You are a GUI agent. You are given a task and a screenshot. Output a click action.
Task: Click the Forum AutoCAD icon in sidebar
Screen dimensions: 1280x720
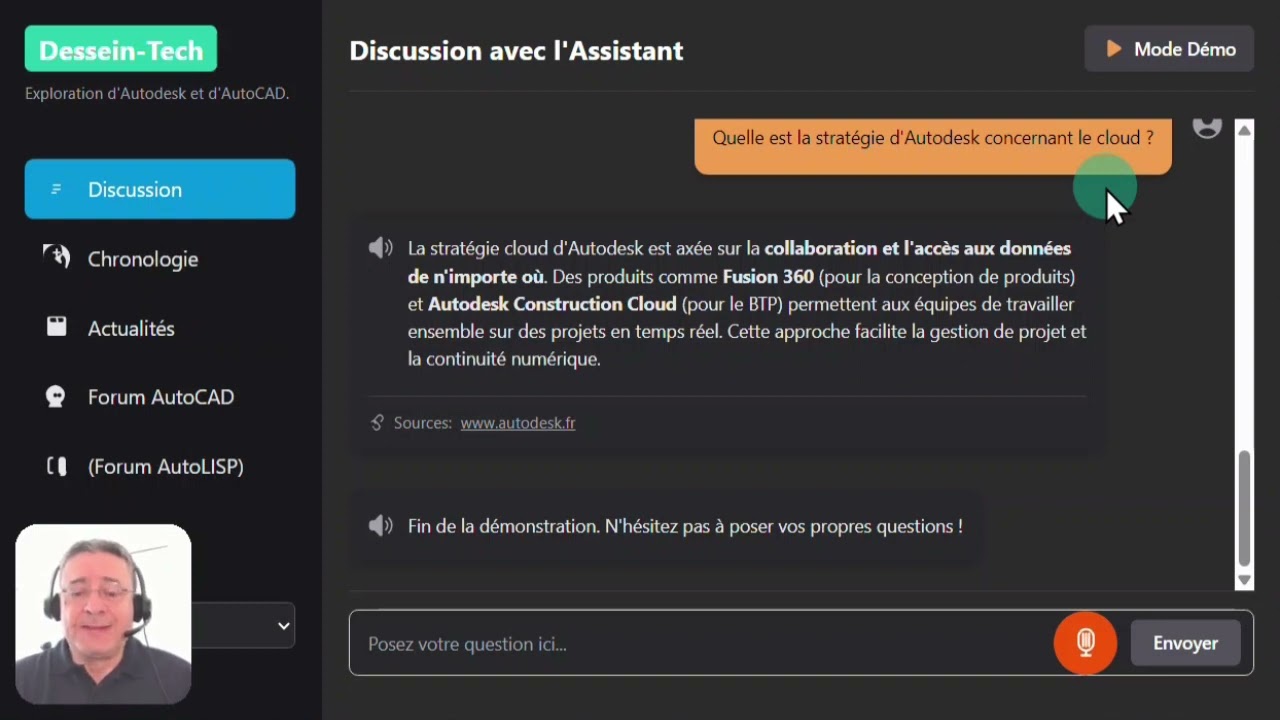[x=57, y=397]
